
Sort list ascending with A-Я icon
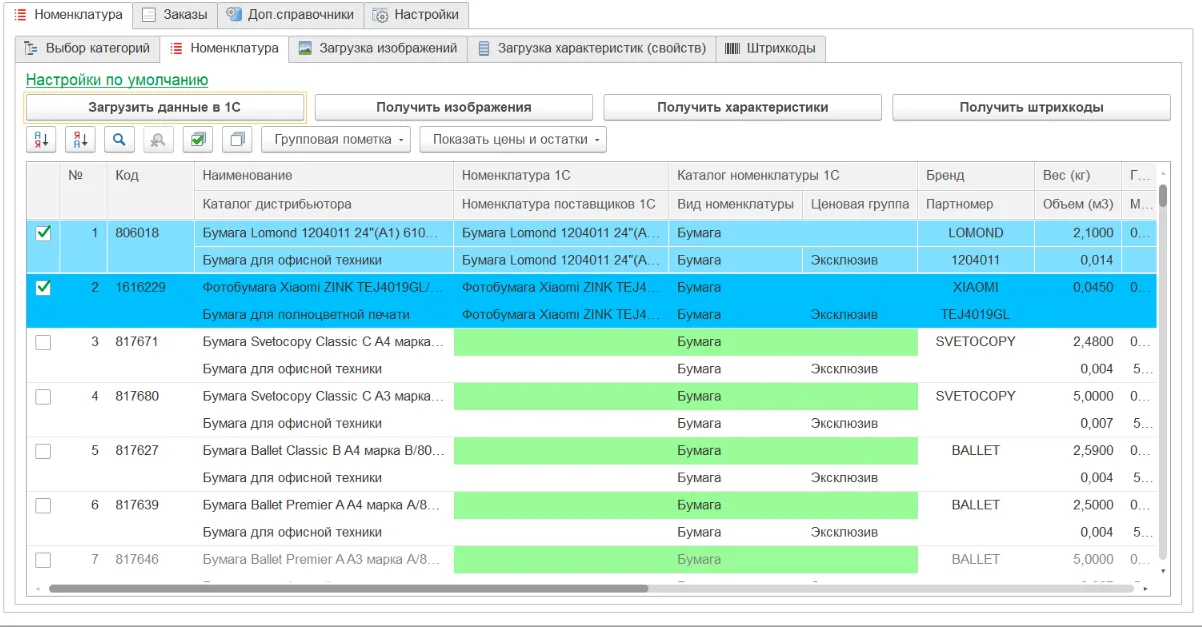[41, 140]
